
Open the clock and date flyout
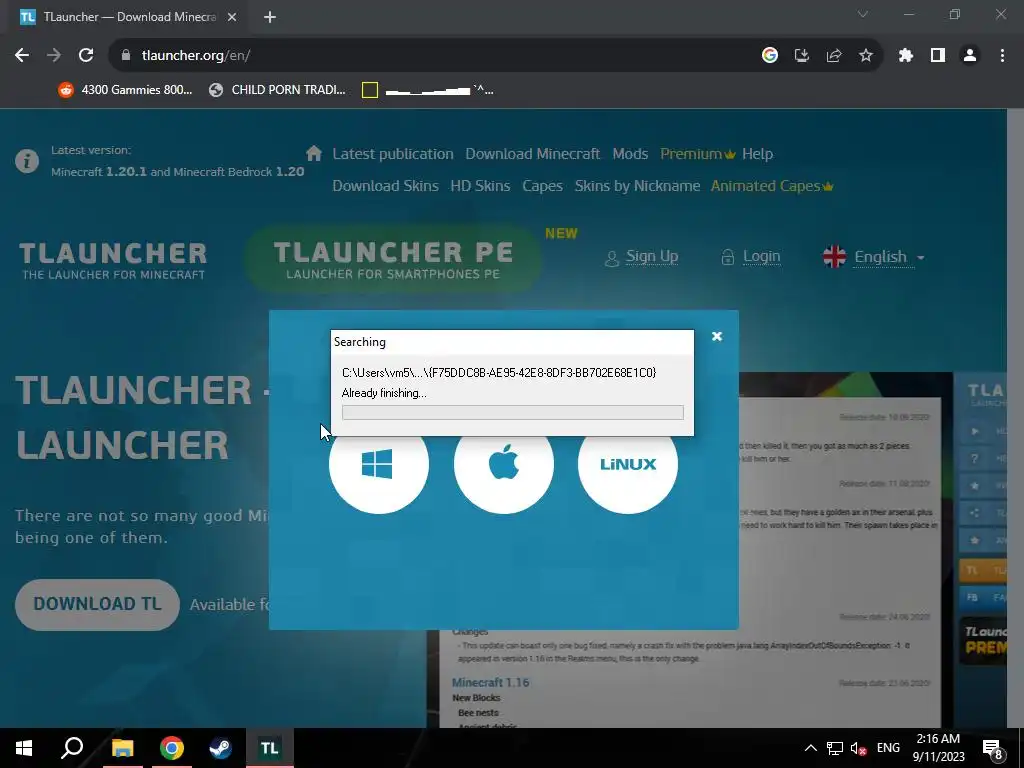(938, 748)
